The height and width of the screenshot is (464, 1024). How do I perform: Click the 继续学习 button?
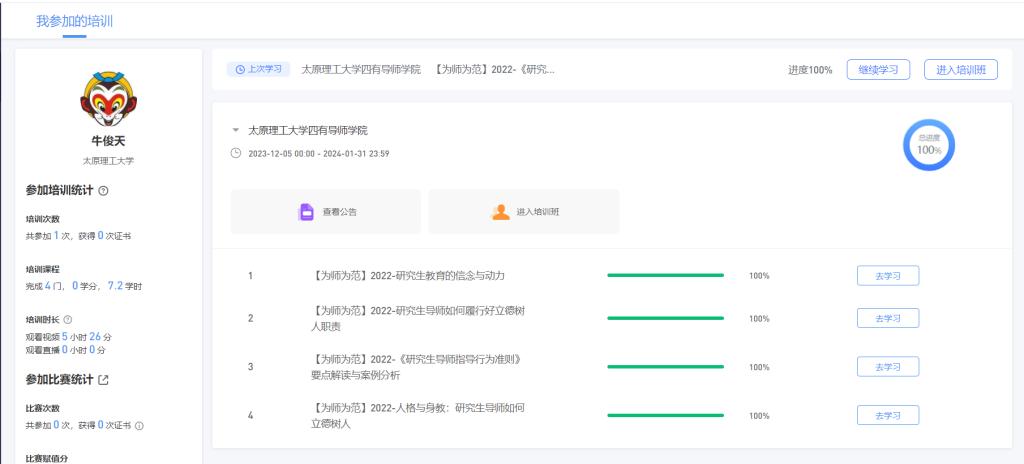878,69
